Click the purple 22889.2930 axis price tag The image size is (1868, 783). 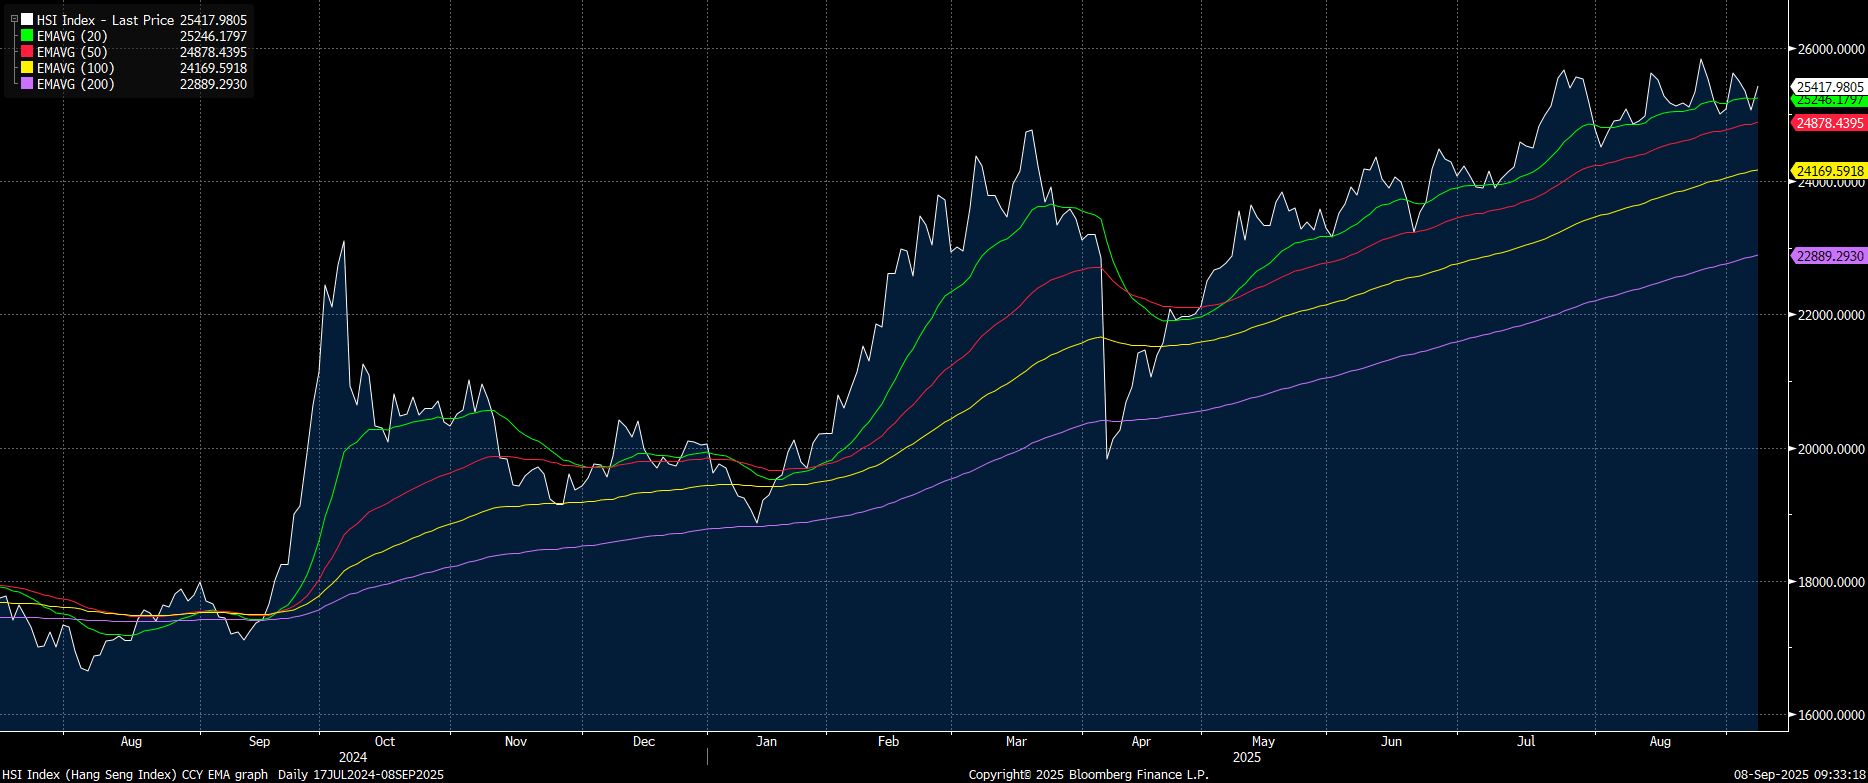[x=1829, y=256]
